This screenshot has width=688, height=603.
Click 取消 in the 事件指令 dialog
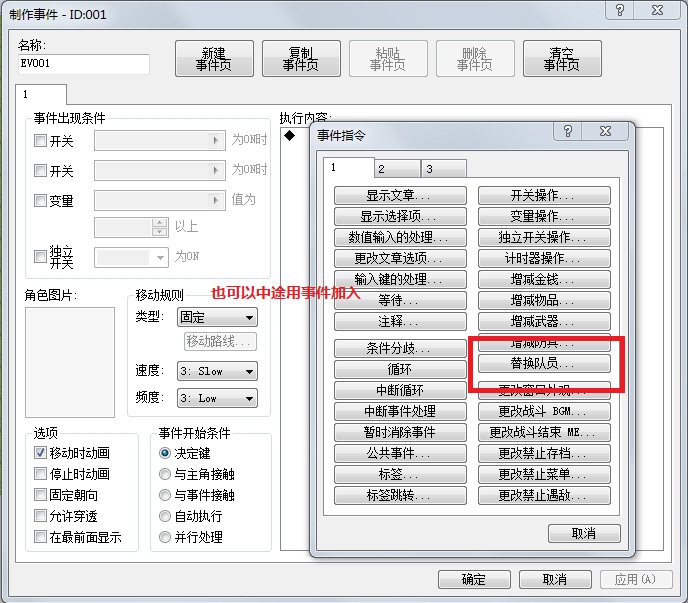tap(584, 534)
